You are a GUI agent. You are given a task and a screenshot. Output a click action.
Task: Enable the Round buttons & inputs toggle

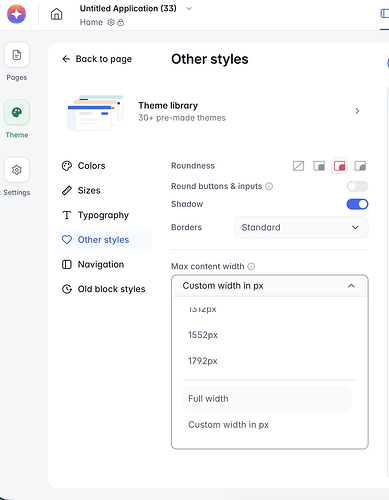point(357,186)
